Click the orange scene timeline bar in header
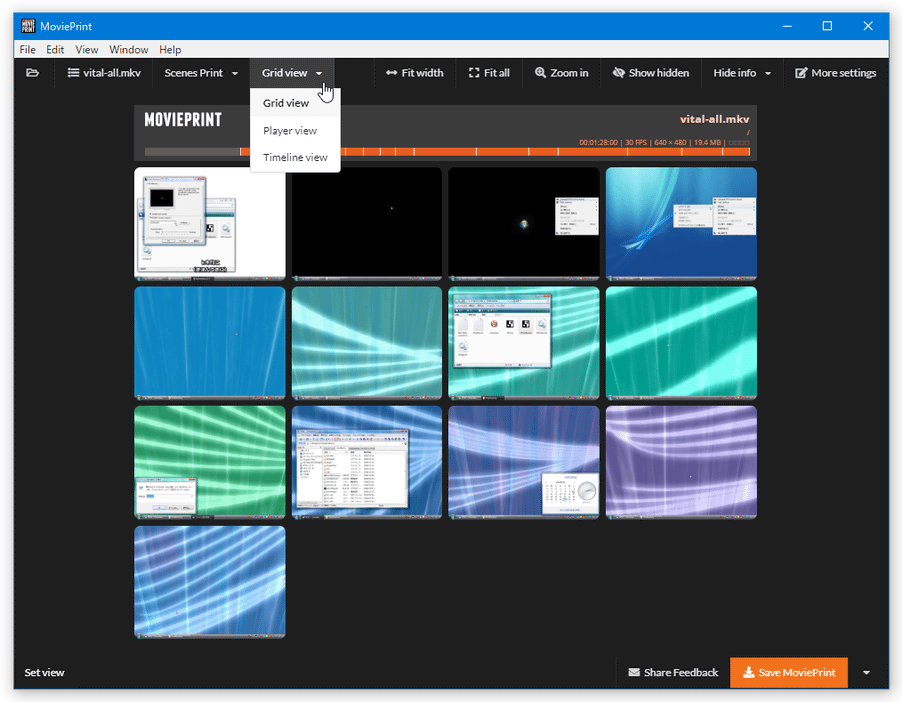Screen dimensions: 902x702 pos(447,152)
